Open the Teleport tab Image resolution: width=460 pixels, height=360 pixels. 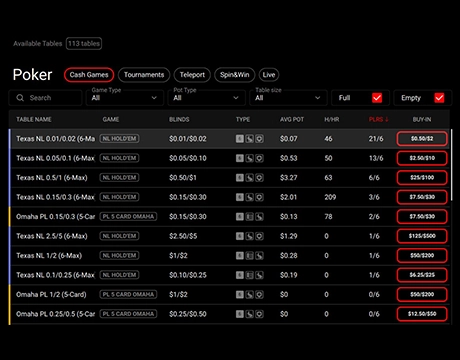(192, 75)
